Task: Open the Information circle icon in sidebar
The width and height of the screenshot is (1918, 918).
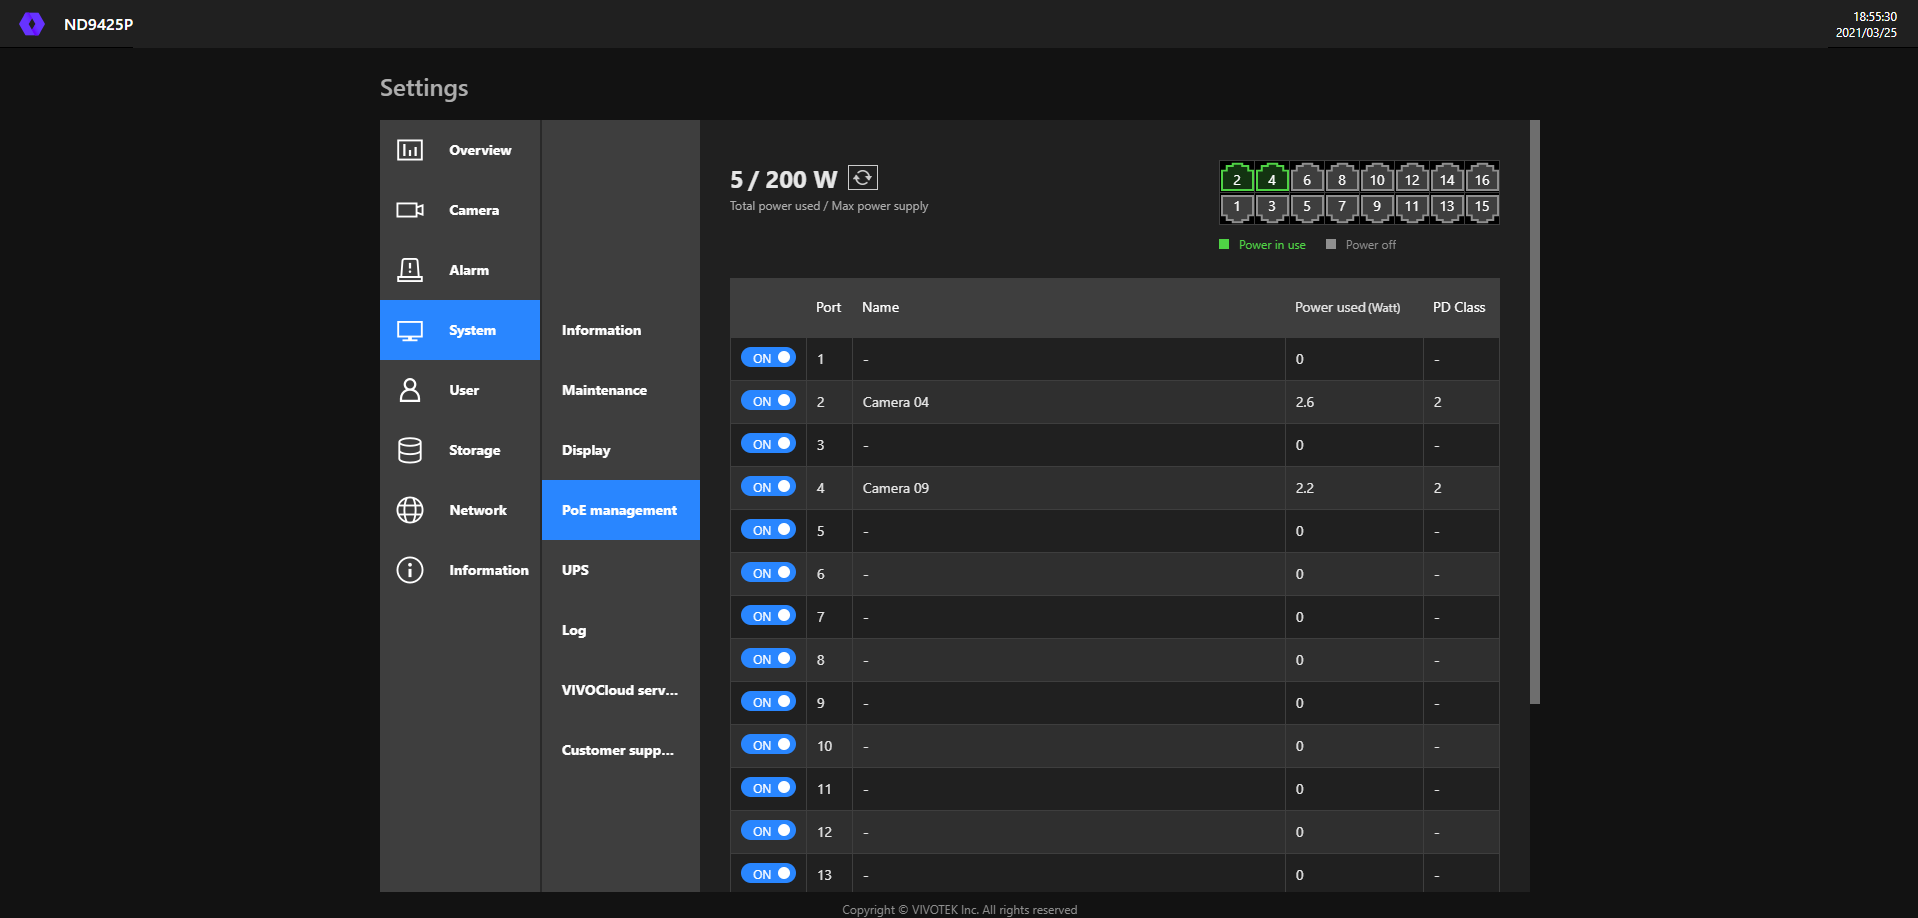Action: point(410,570)
